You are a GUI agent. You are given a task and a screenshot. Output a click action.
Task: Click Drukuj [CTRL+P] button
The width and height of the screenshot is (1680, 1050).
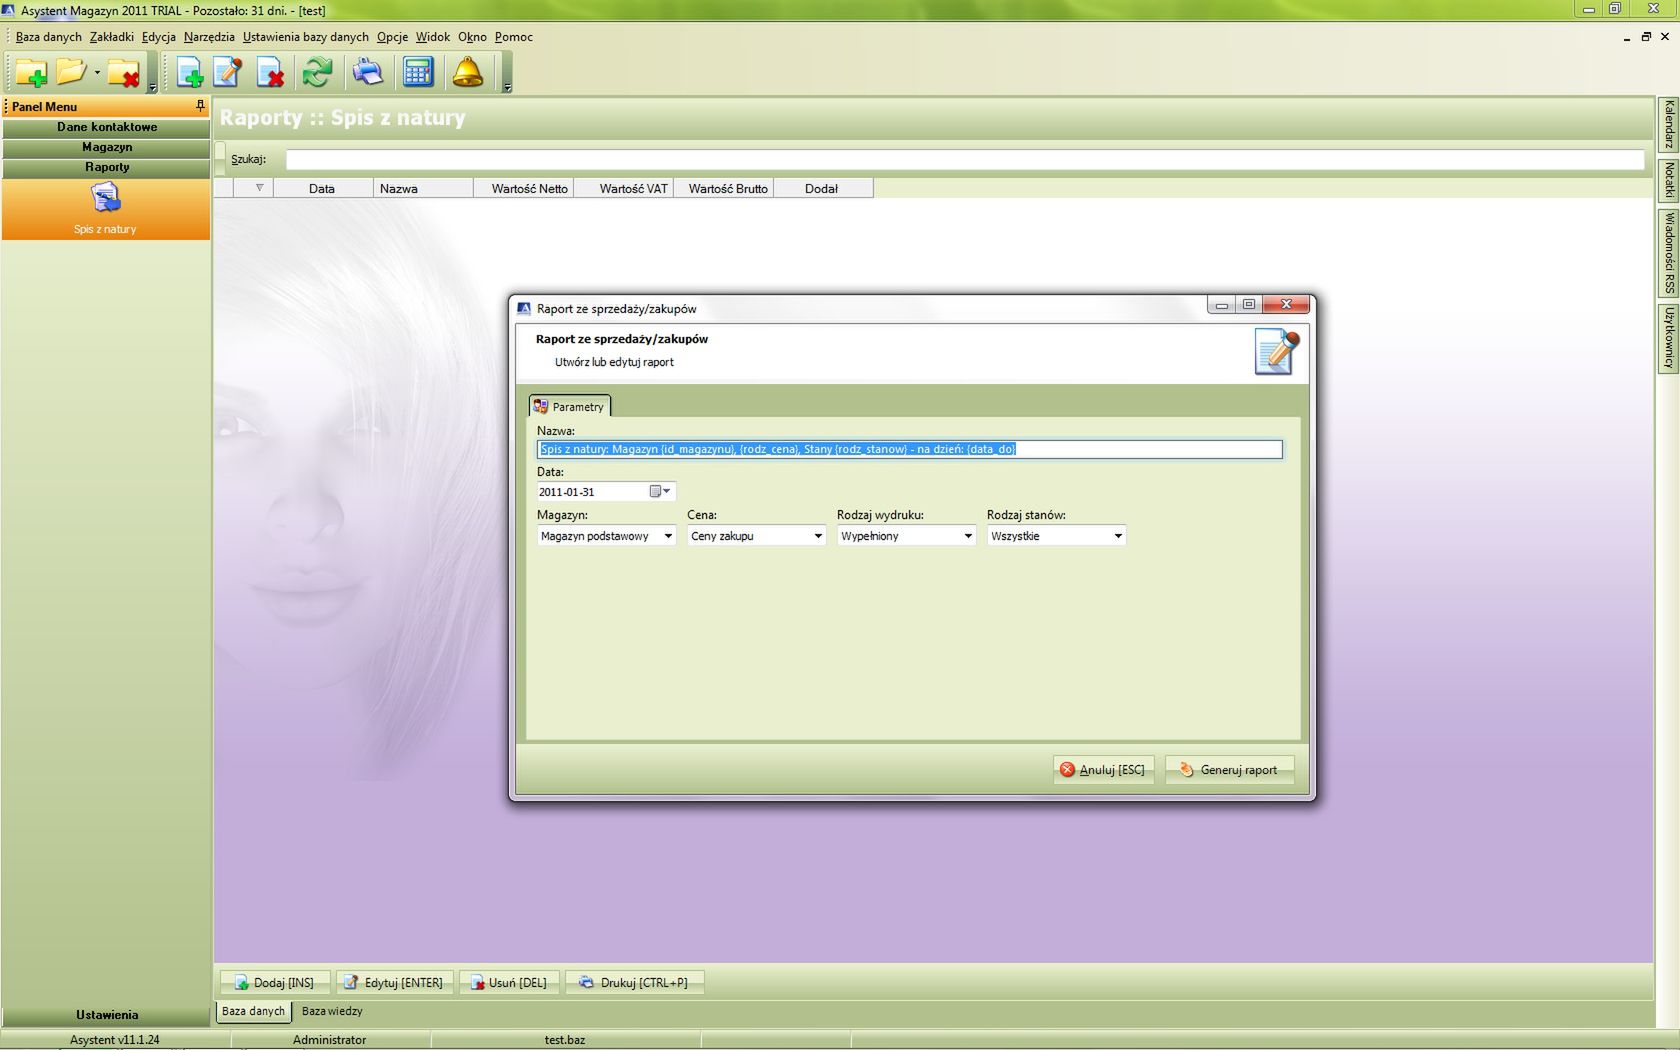[x=634, y=983]
